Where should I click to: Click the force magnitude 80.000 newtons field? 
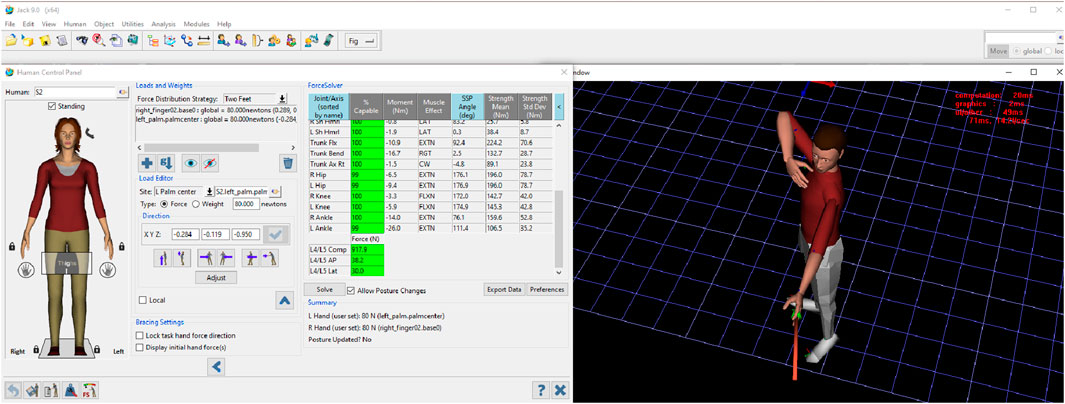(247, 204)
